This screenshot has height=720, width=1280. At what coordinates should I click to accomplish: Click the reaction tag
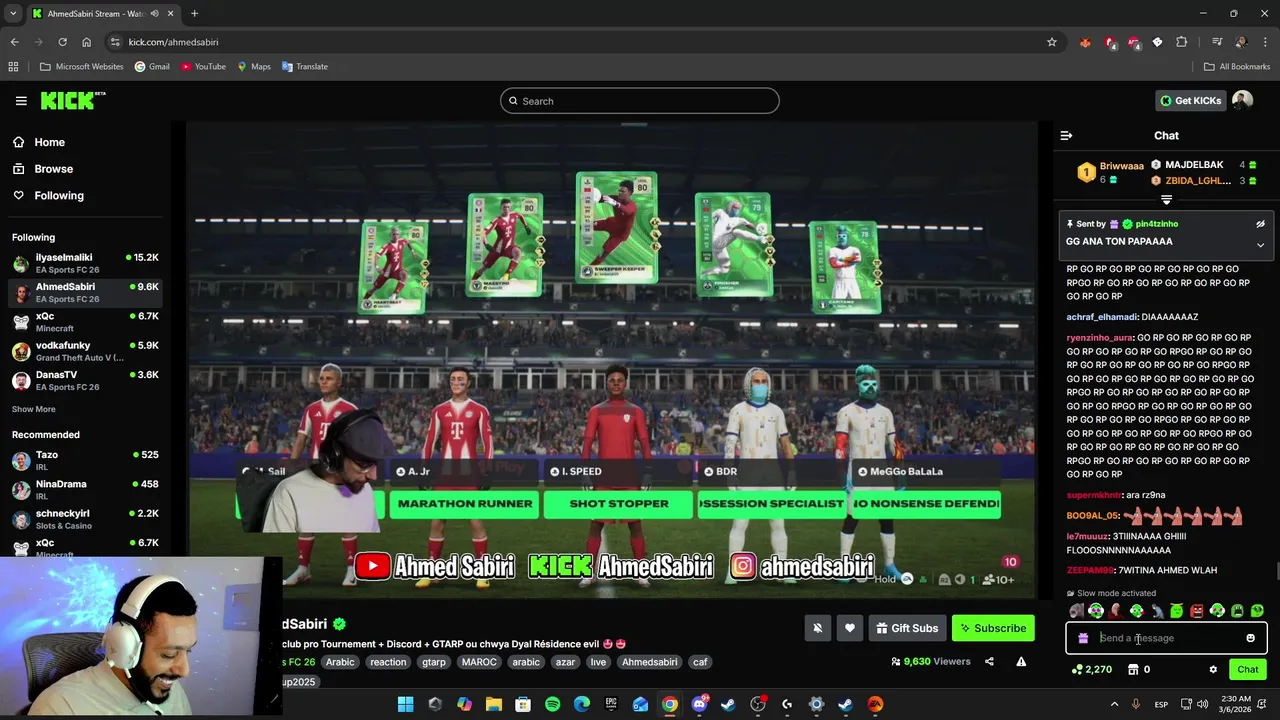(x=388, y=662)
